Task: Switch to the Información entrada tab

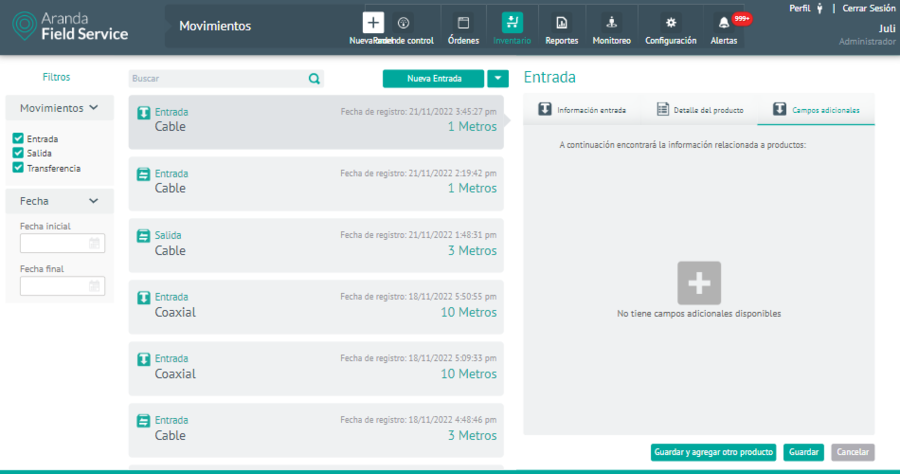Action: tap(582, 110)
